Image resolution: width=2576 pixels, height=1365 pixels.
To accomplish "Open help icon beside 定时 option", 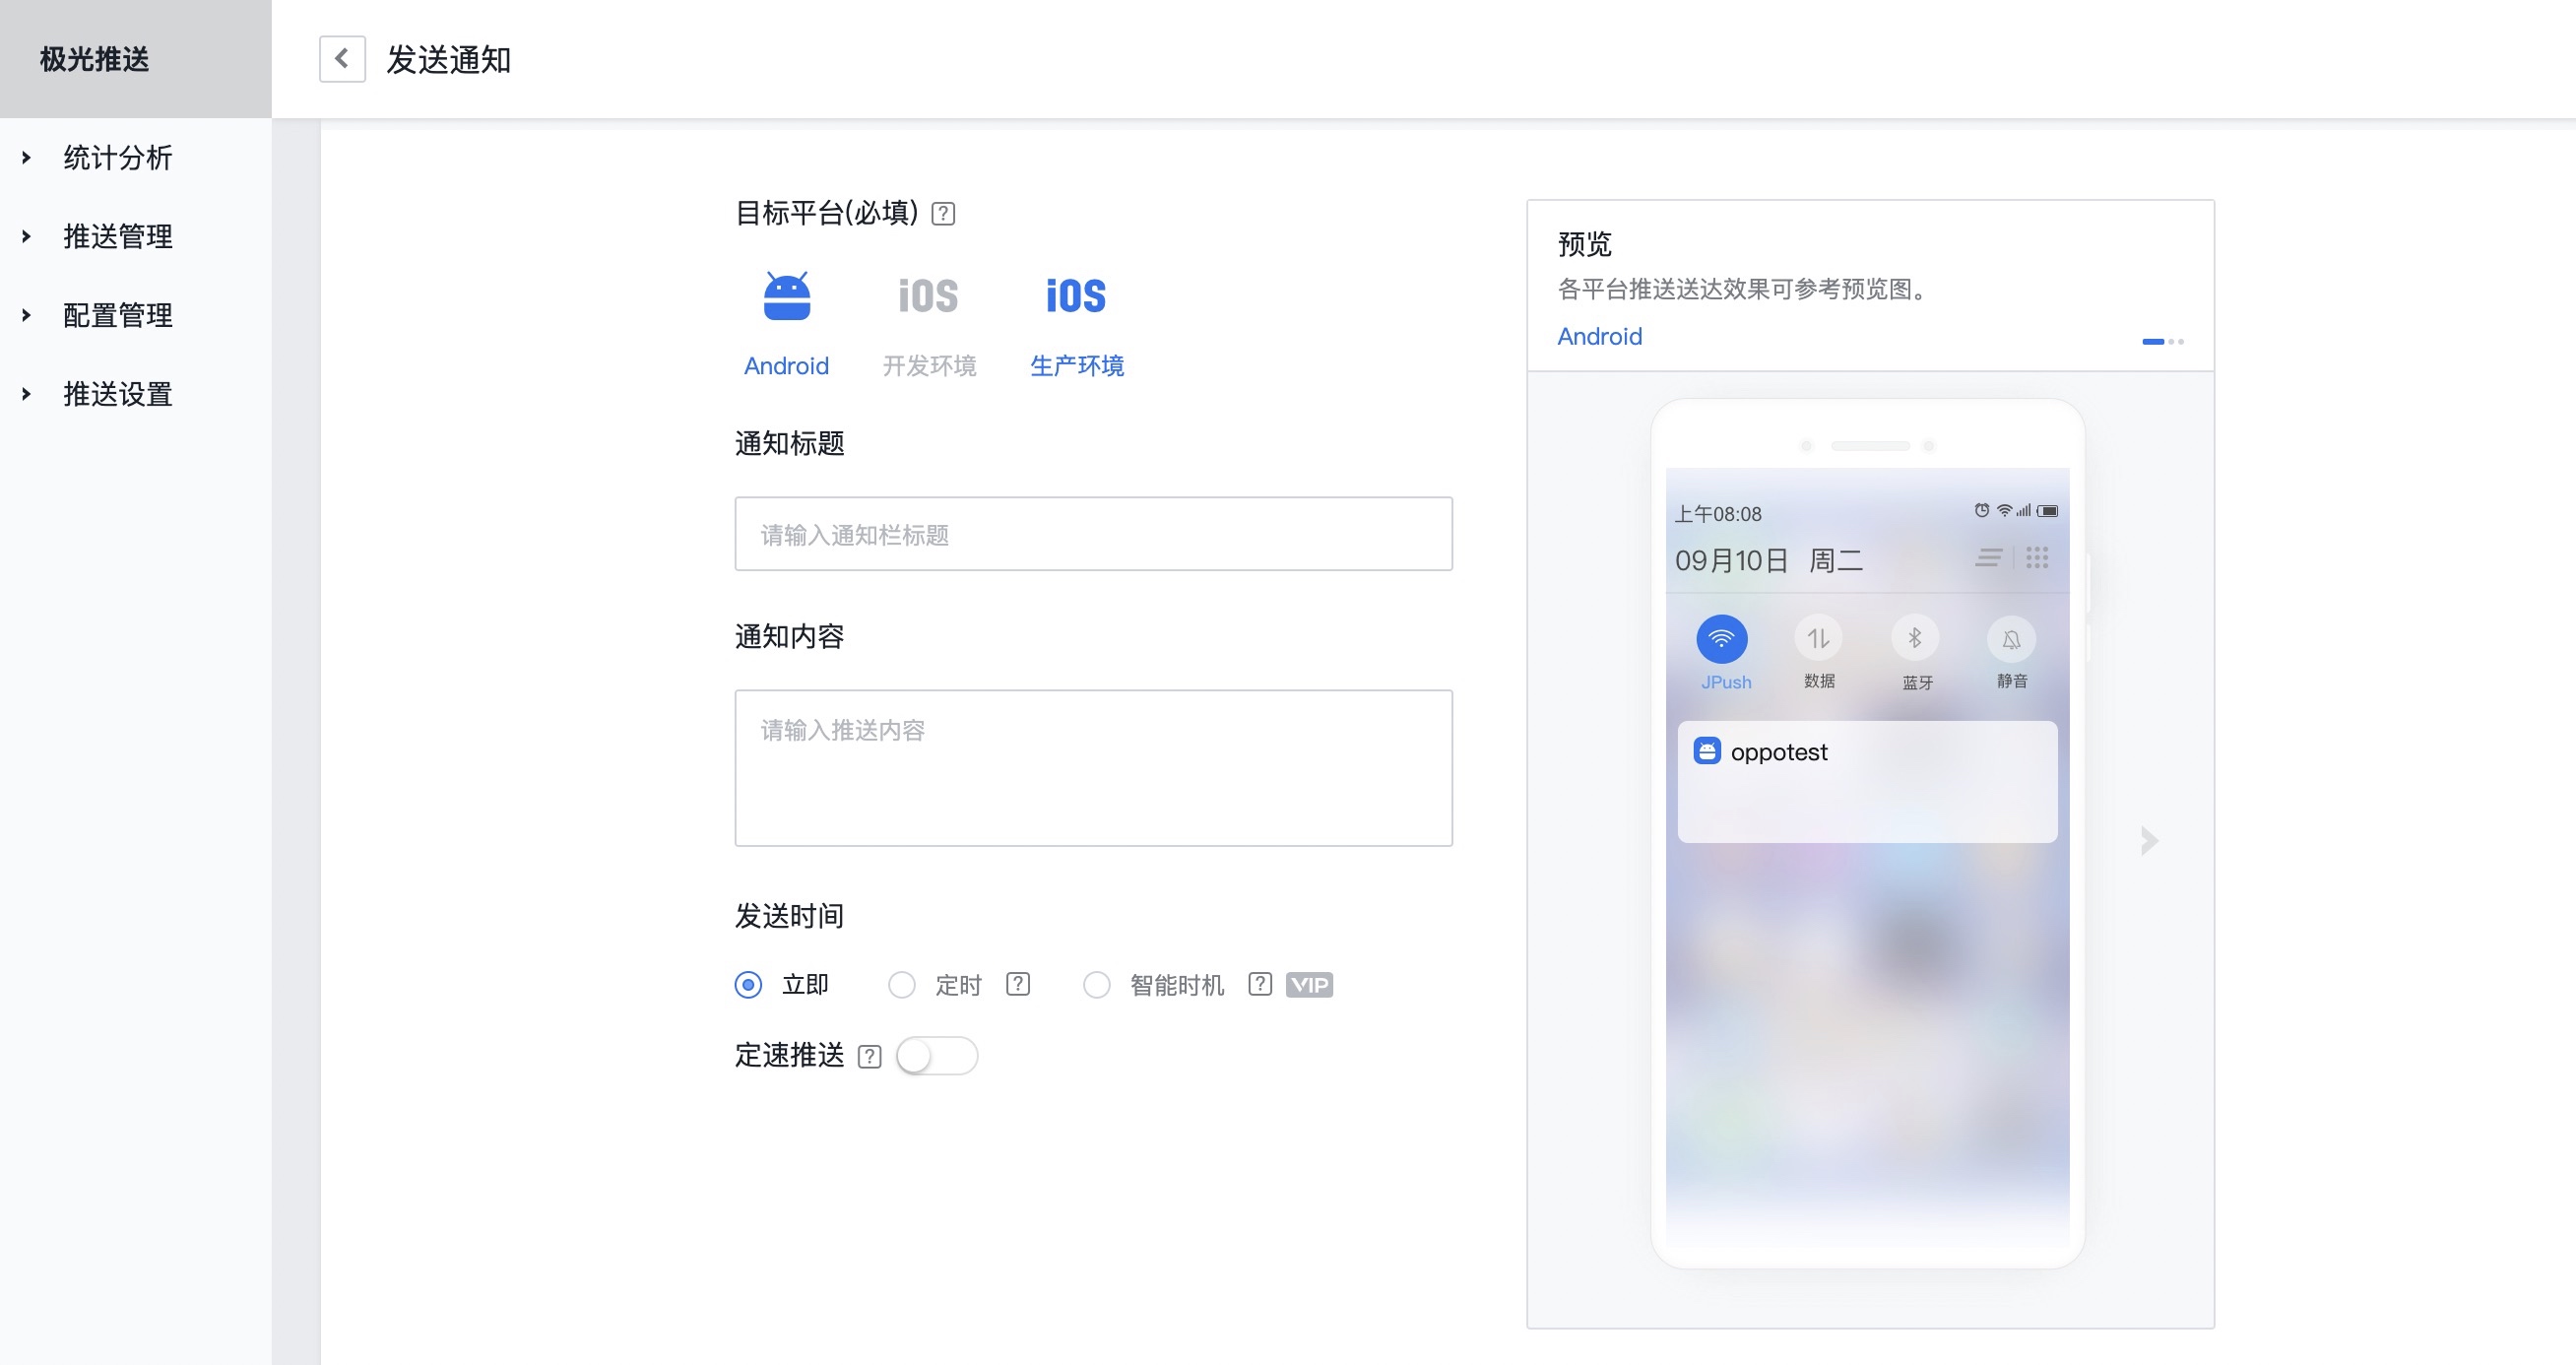I will 1018,984.
